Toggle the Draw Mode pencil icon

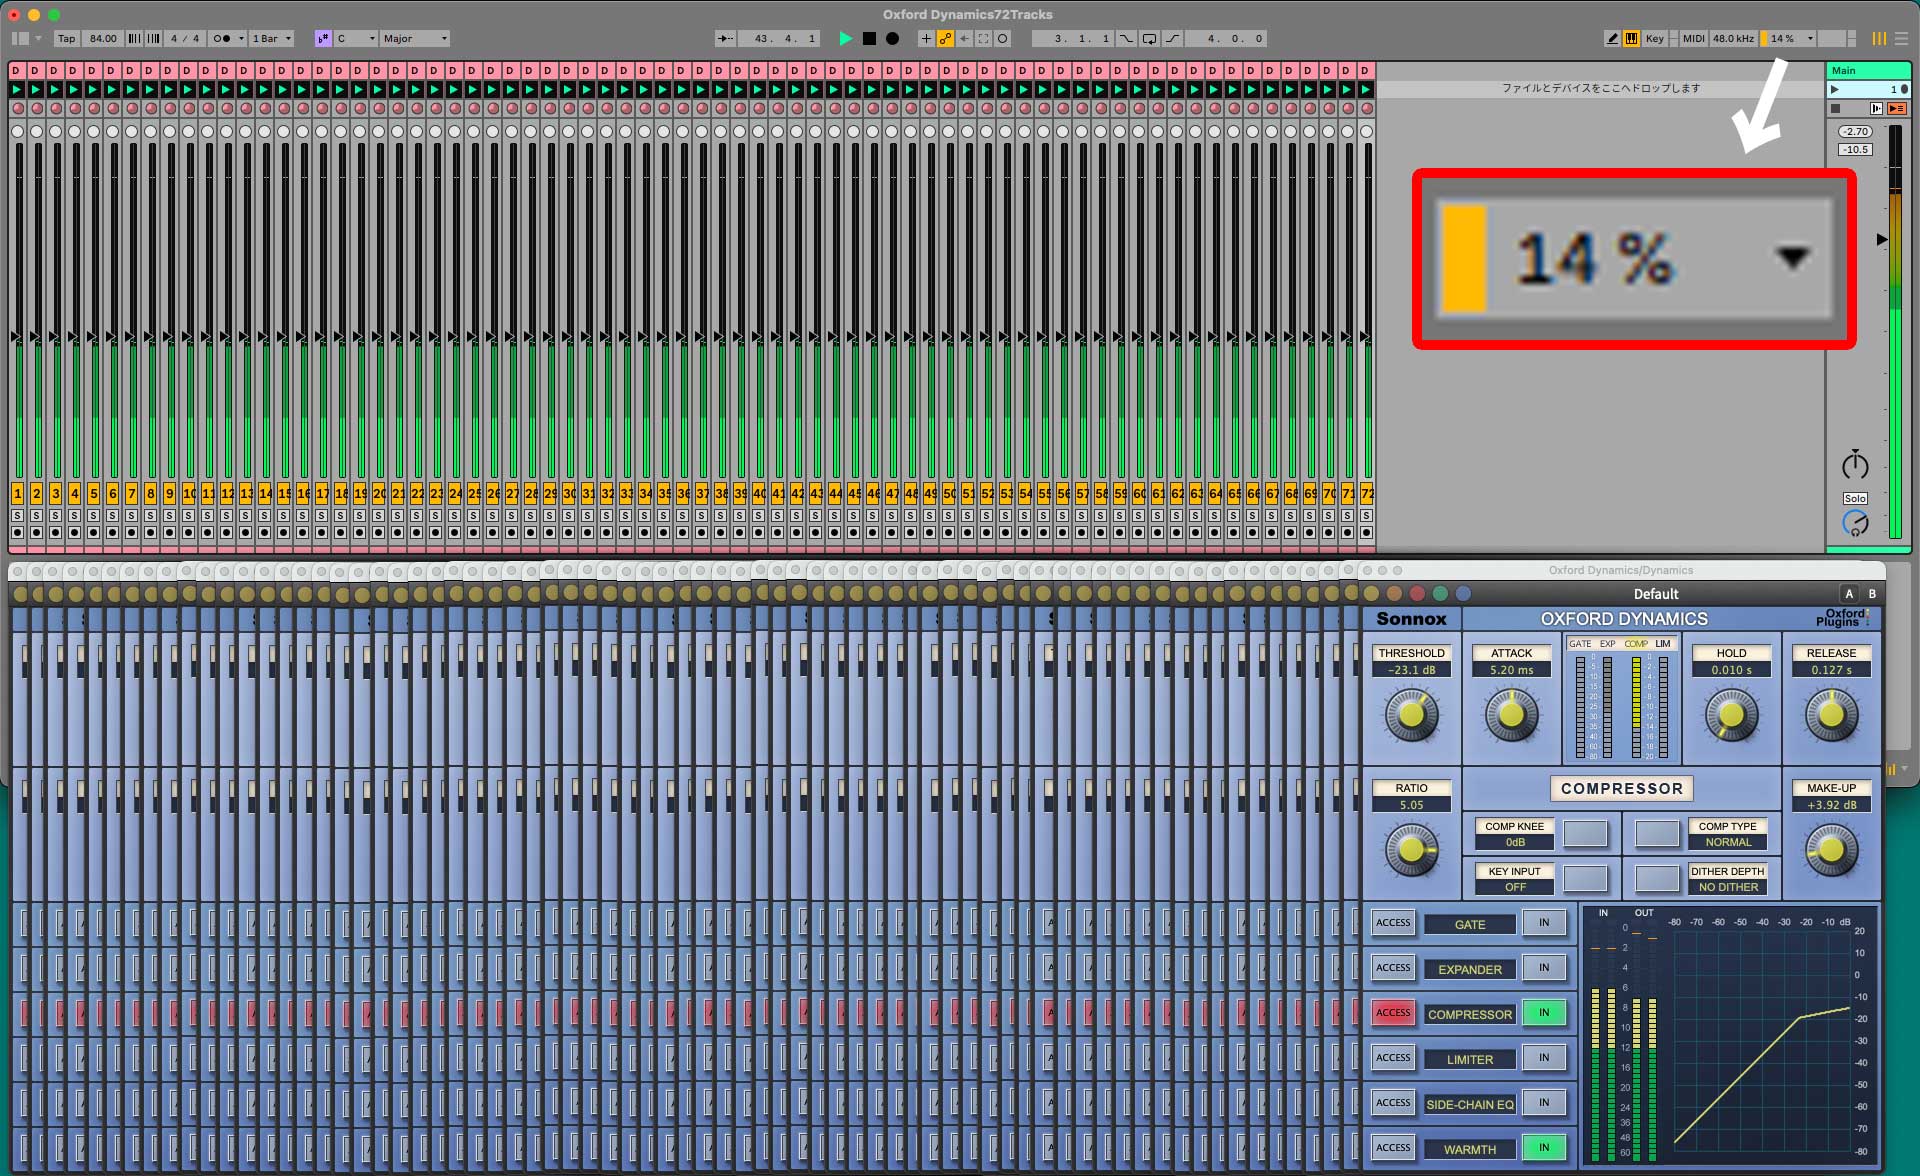[x=1612, y=39]
